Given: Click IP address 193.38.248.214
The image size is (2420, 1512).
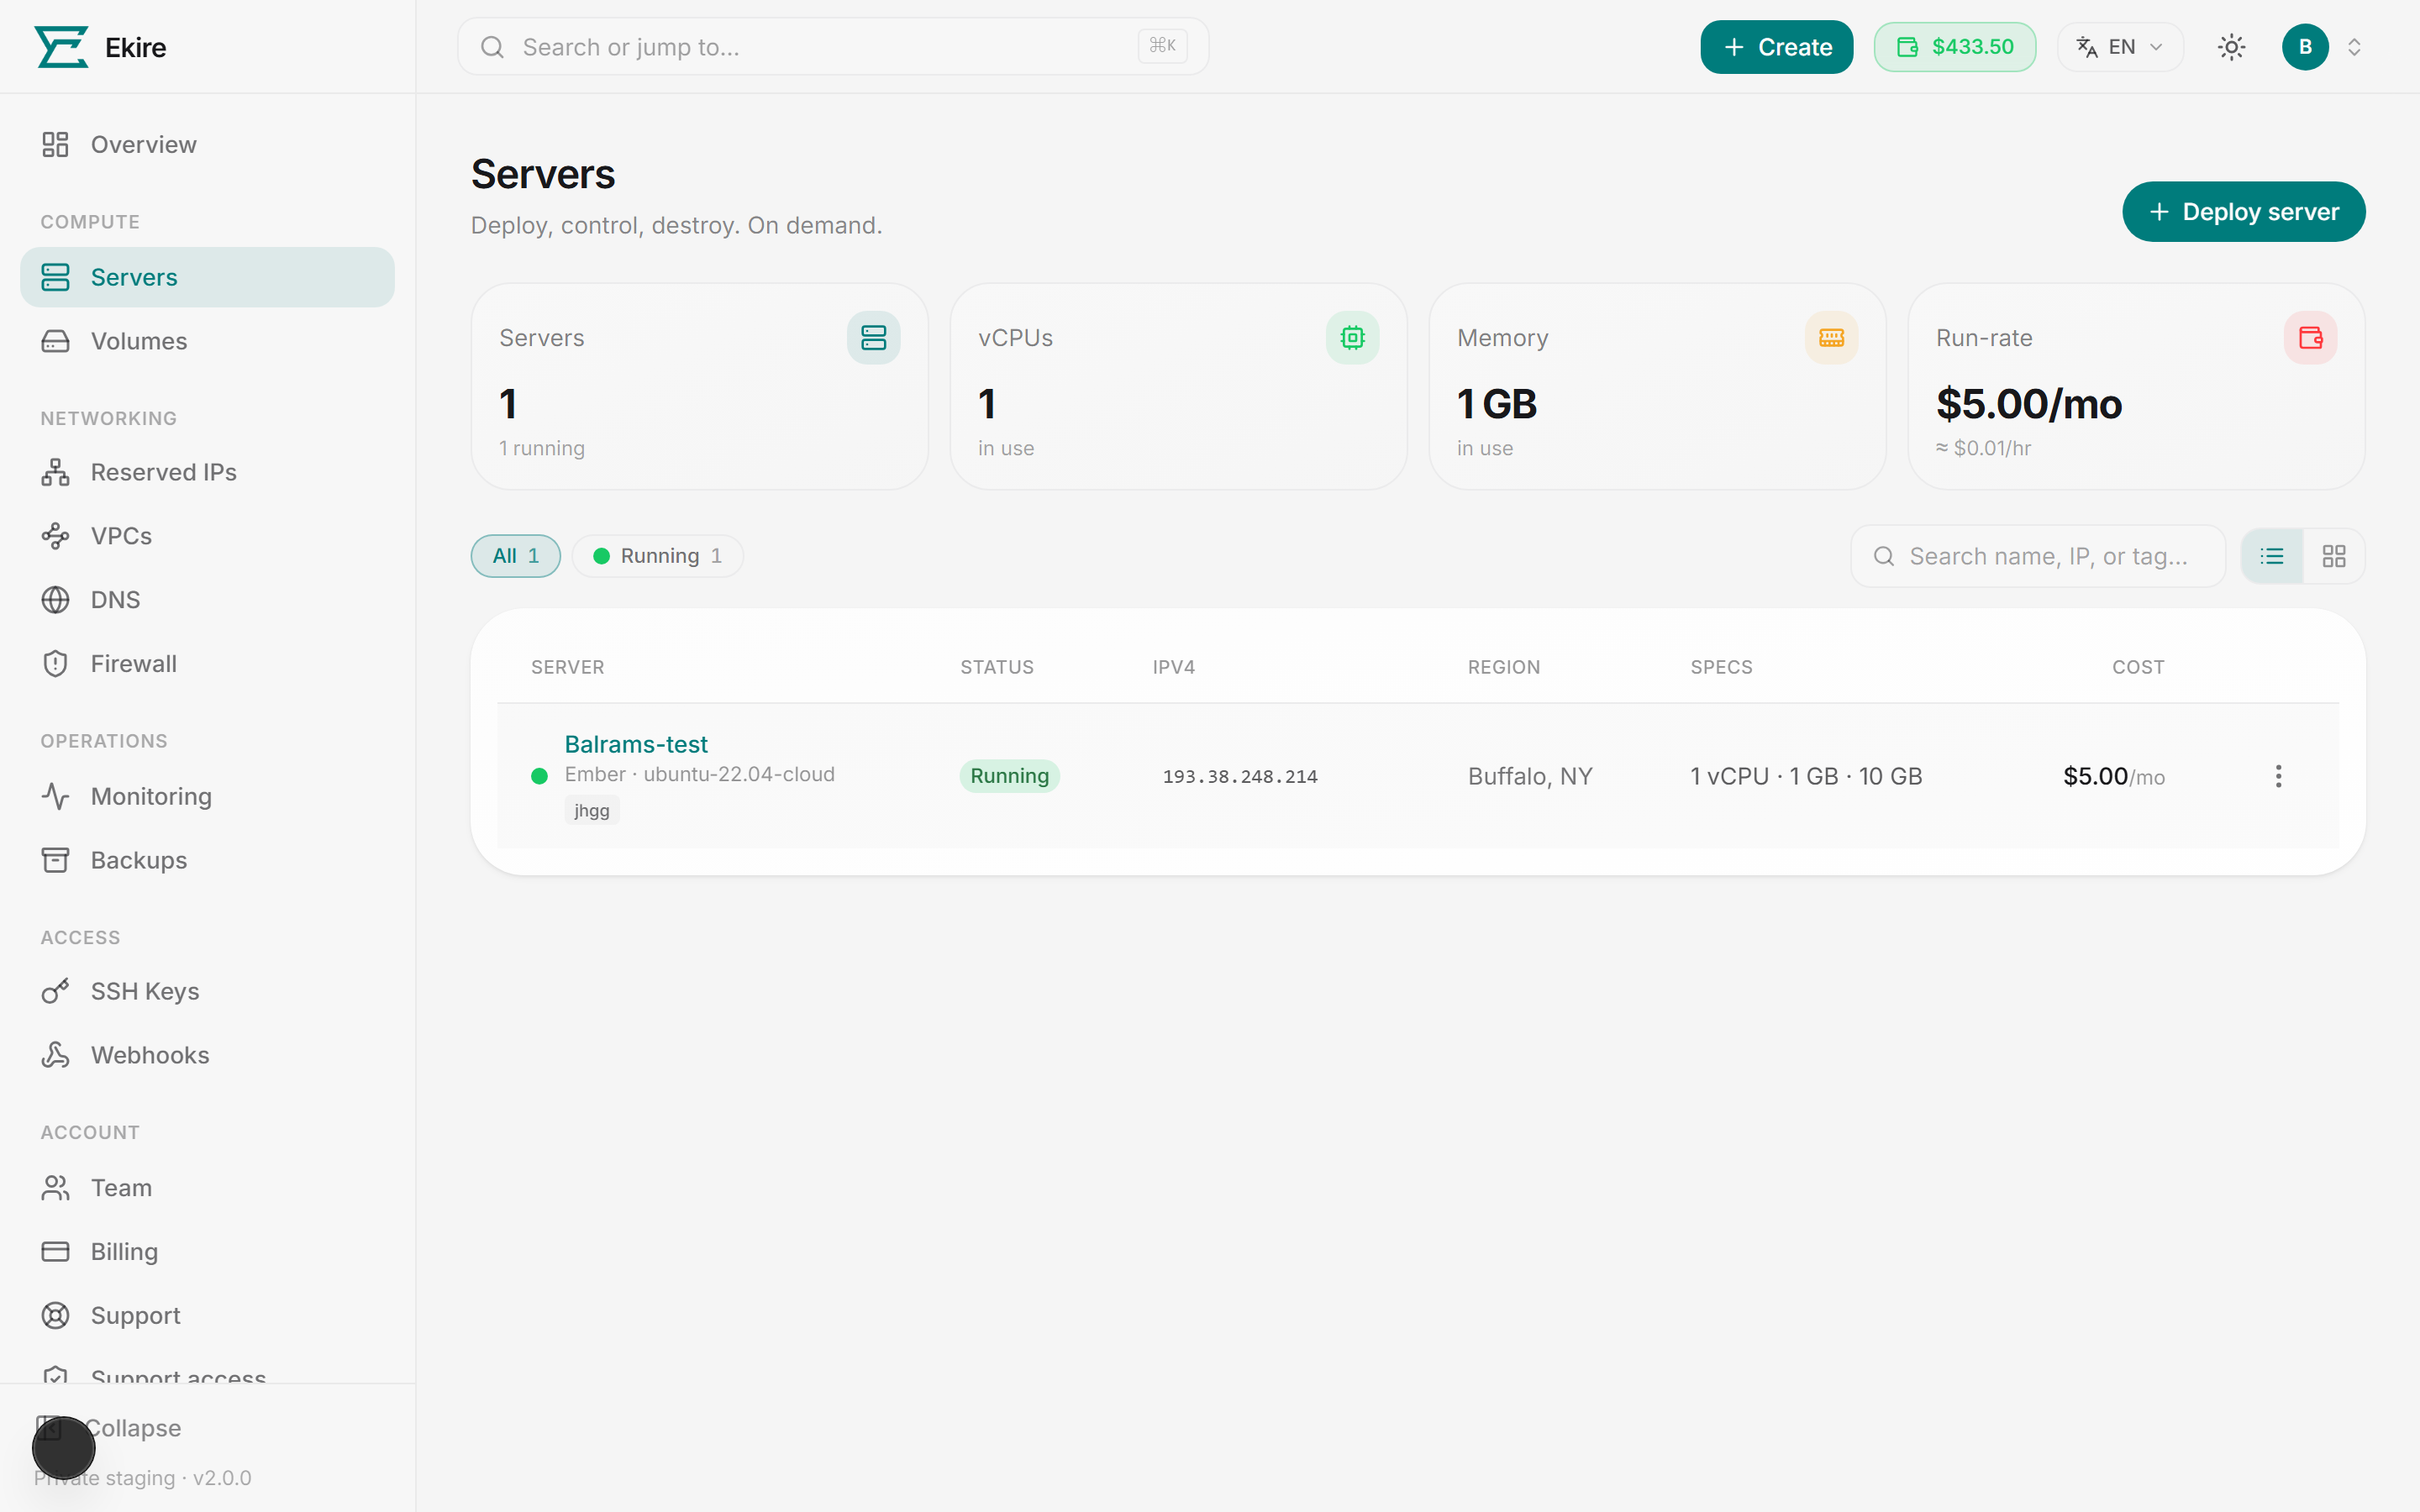Looking at the screenshot, I should [1240, 777].
